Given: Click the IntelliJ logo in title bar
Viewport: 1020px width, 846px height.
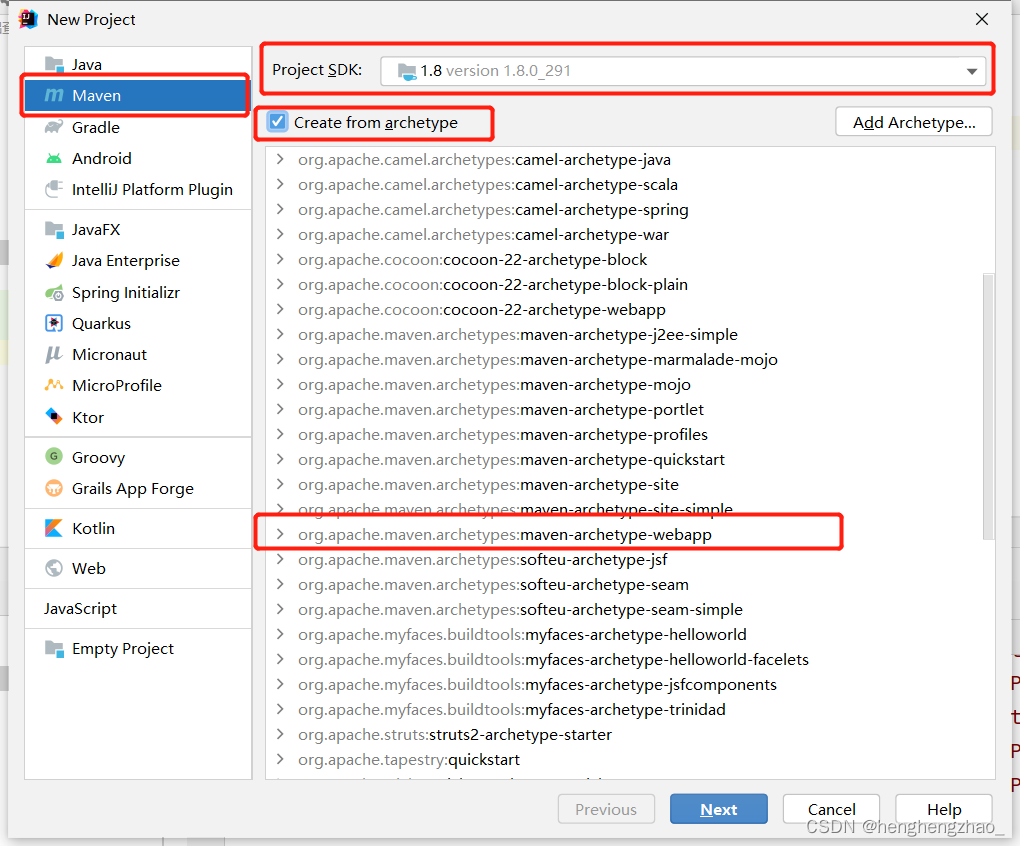Looking at the screenshot, I should [x=28, y=20].
